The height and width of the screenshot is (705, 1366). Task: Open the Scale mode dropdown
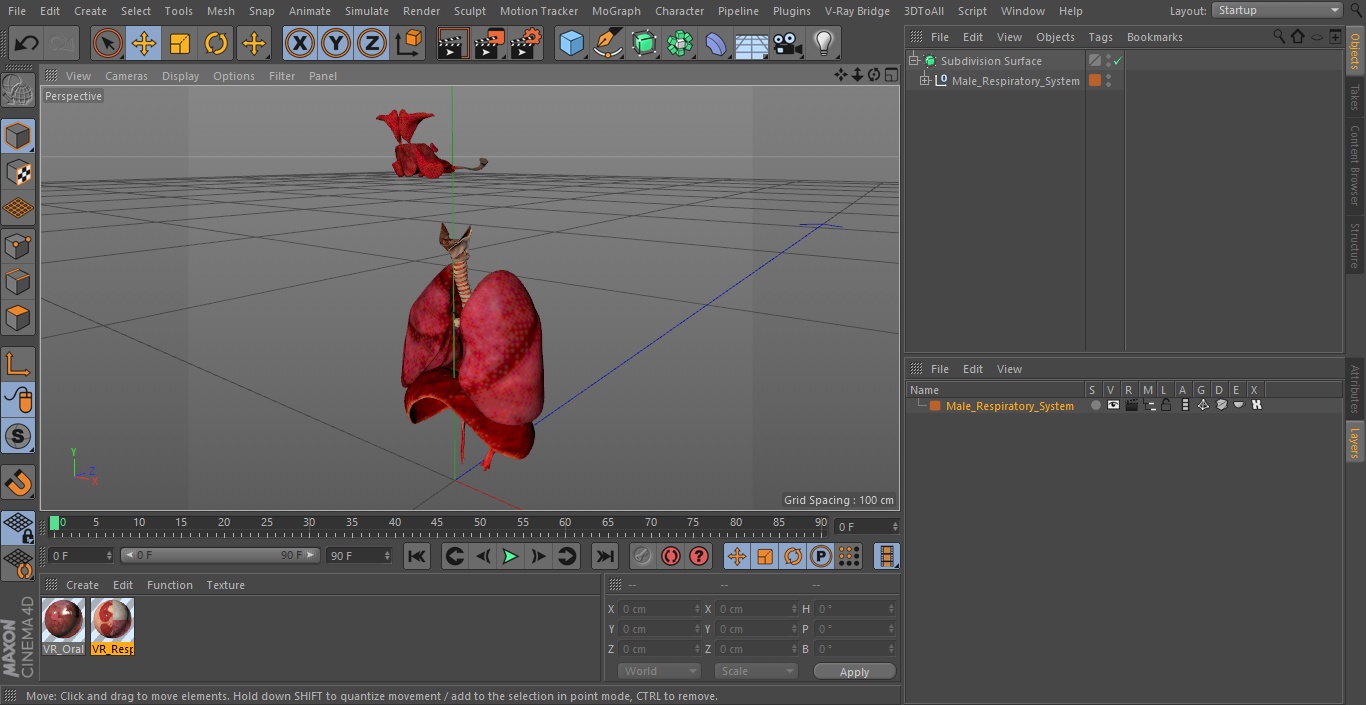756,671
